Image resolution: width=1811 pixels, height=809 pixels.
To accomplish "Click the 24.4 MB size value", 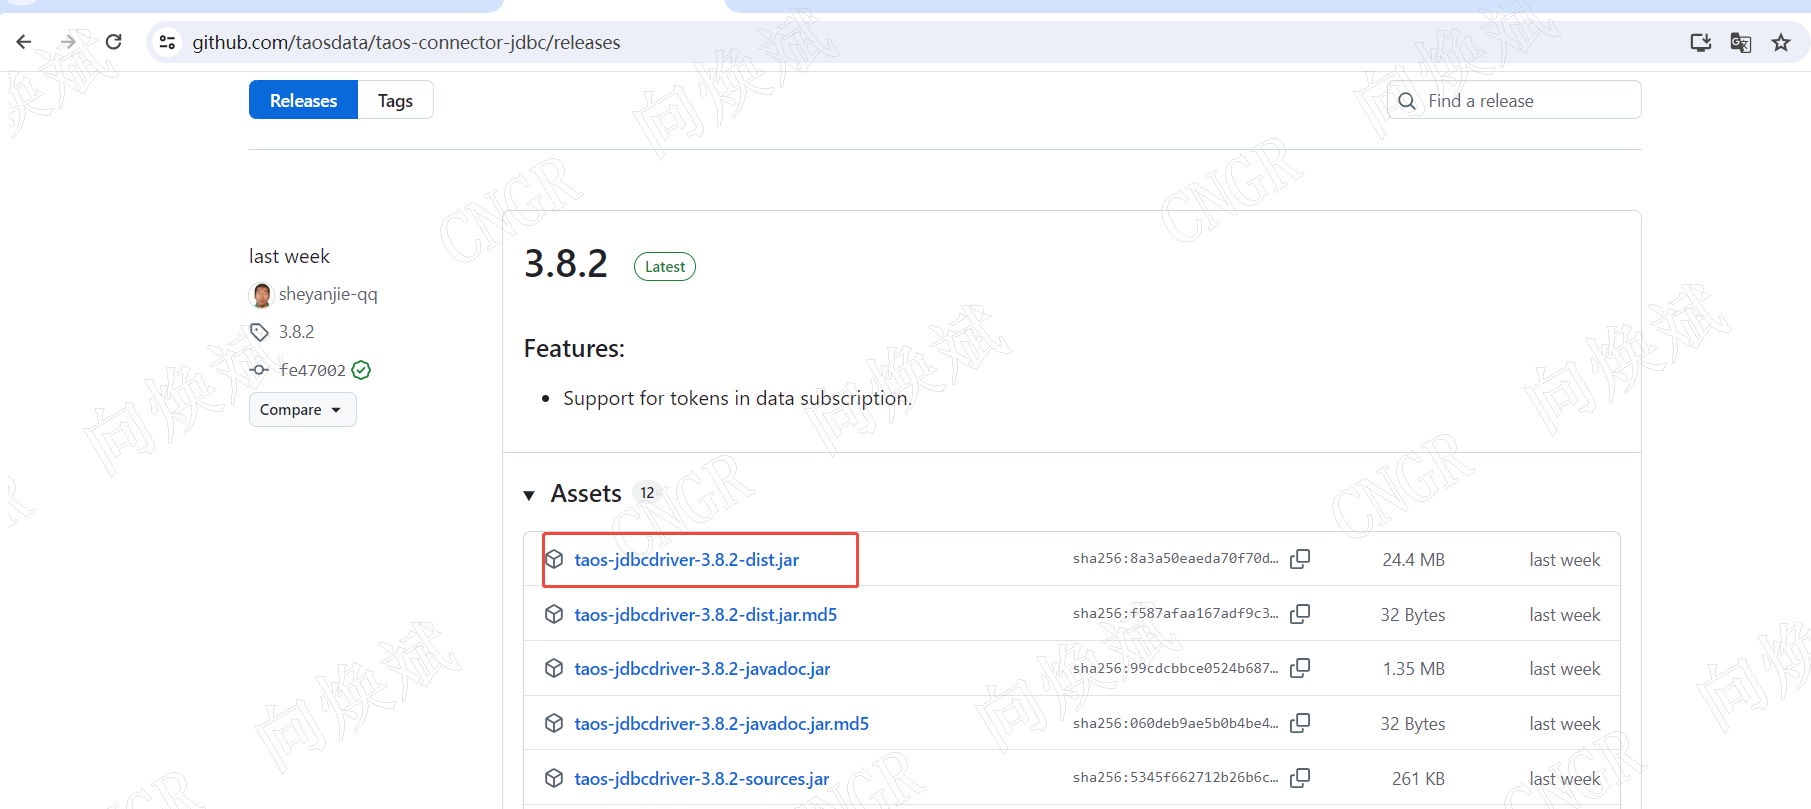I will 1413,560.
